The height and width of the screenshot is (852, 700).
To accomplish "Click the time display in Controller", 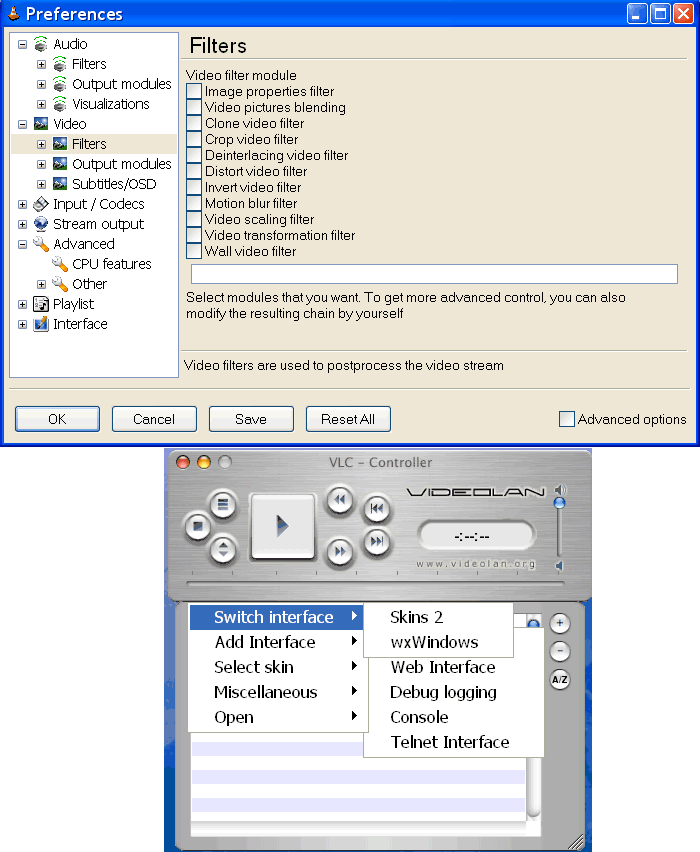I will (477, 536).
